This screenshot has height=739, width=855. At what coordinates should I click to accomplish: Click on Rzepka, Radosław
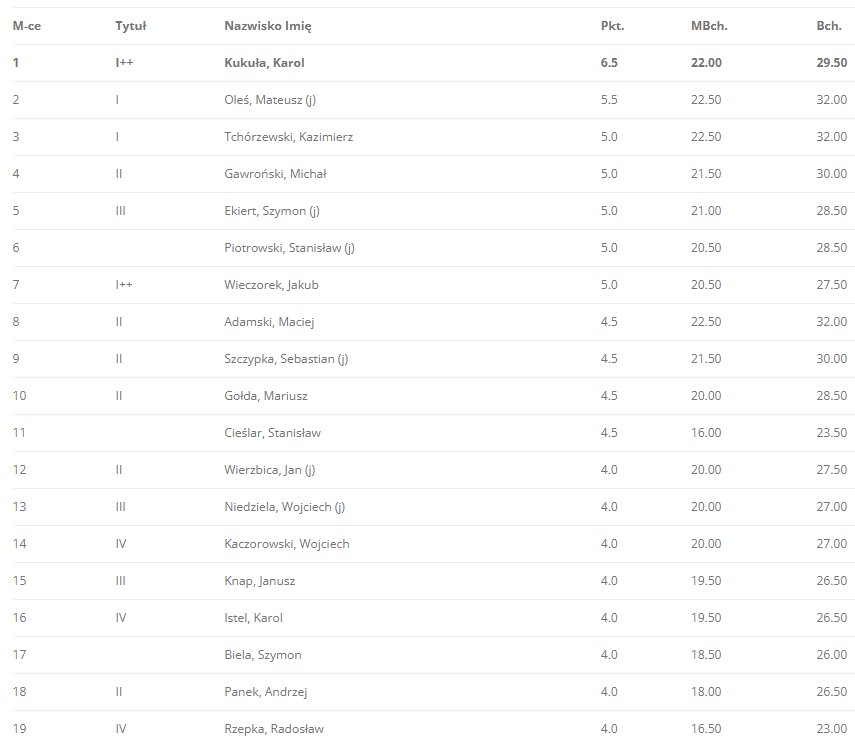(x=274, y=729)
